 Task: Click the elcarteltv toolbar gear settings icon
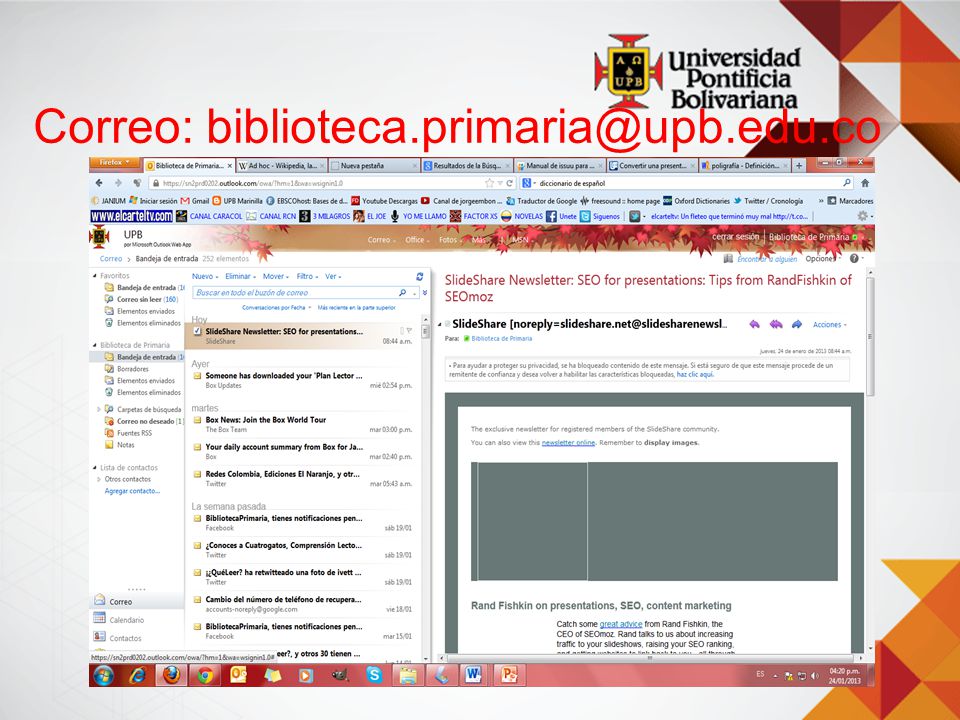[863, 216]
